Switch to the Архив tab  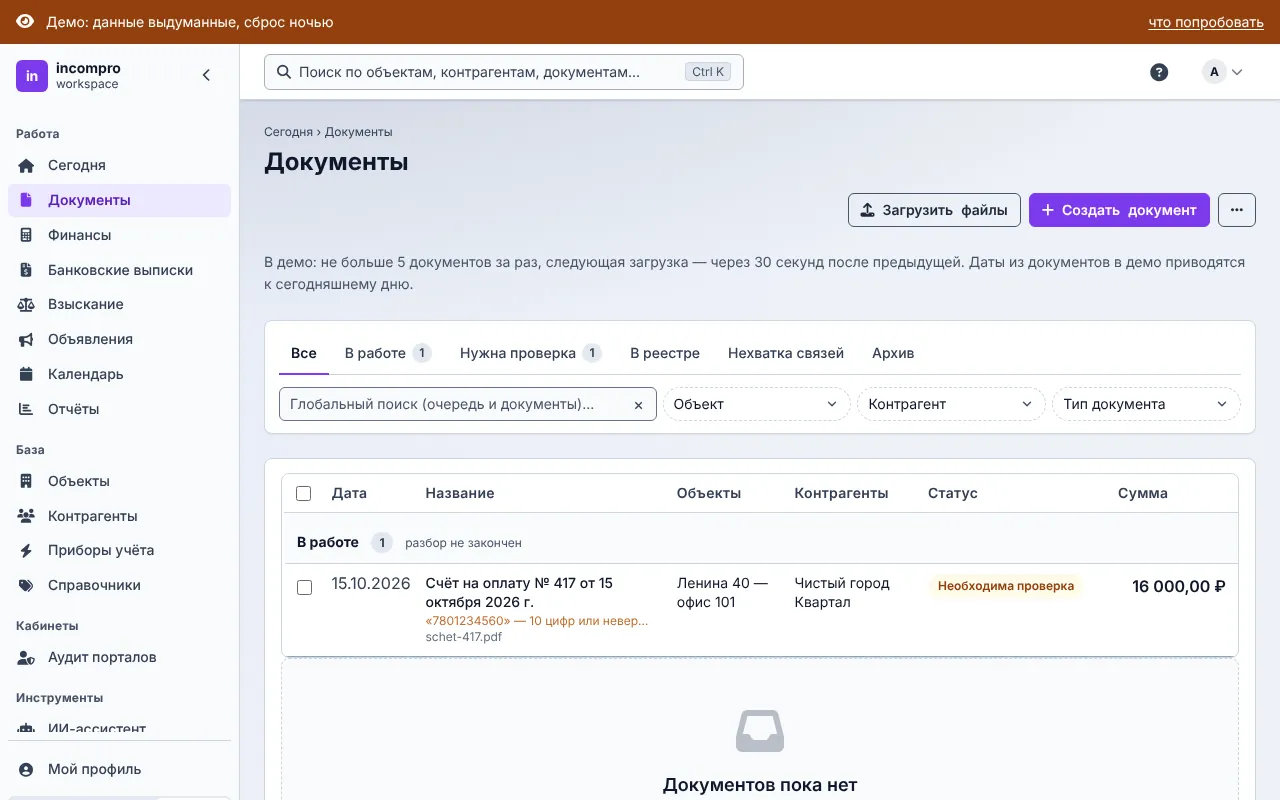point(893,353)
